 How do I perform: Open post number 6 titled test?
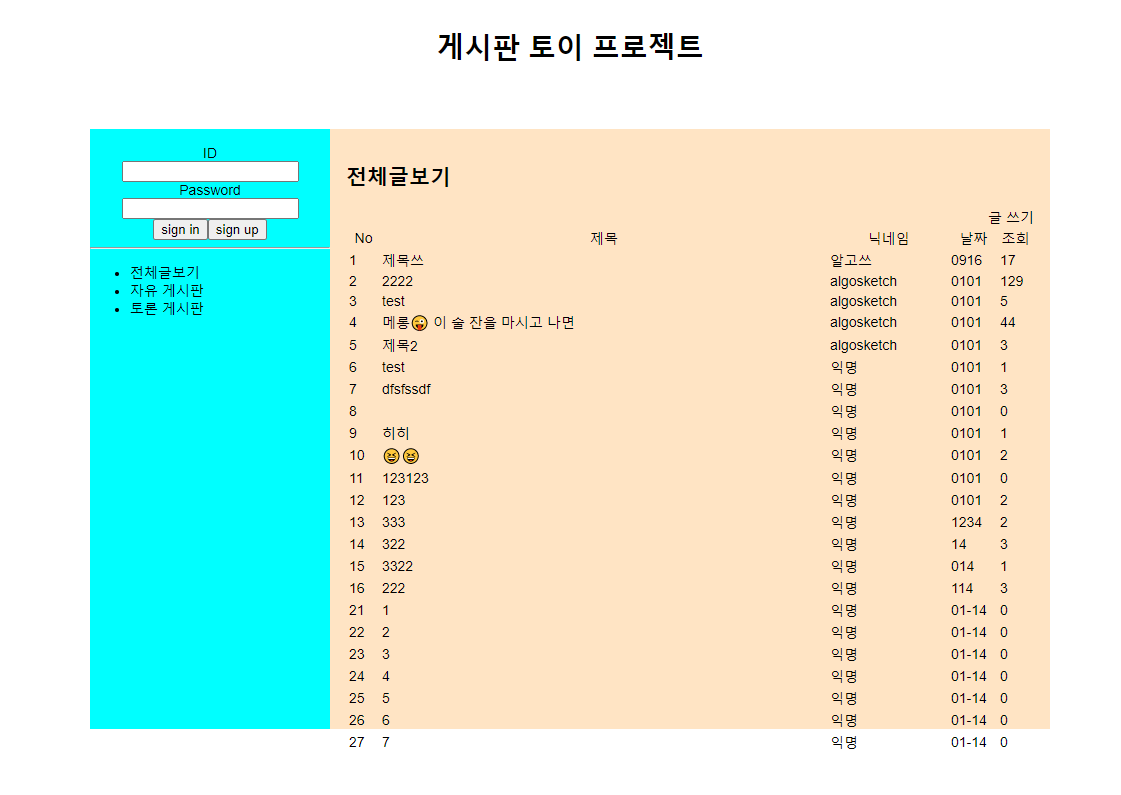click(x=393, y=367)
